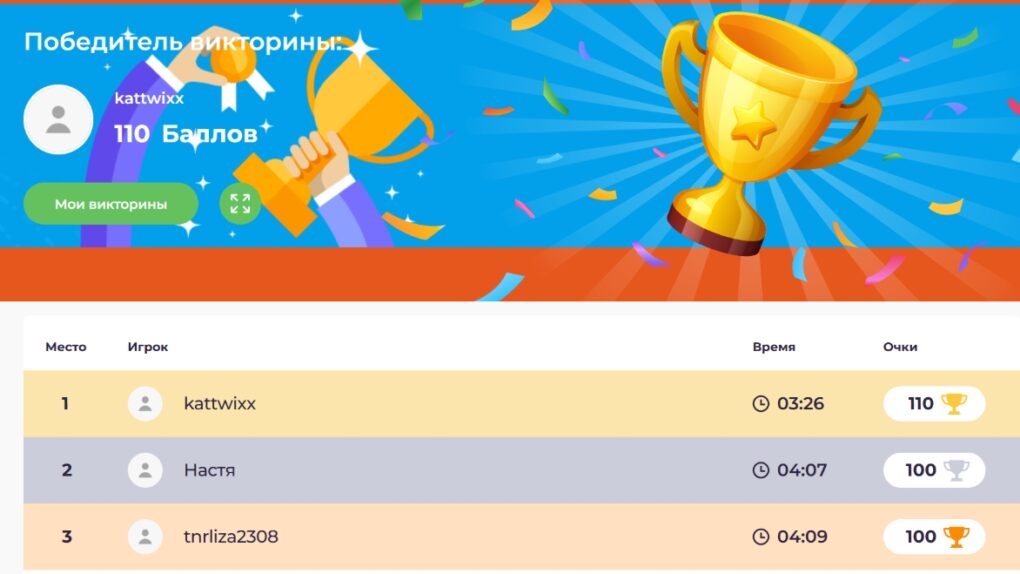This screenshot has width=1020, height=574.
Task: Click the clock icon next to 03:26
Action: click(x=761, y=404)
